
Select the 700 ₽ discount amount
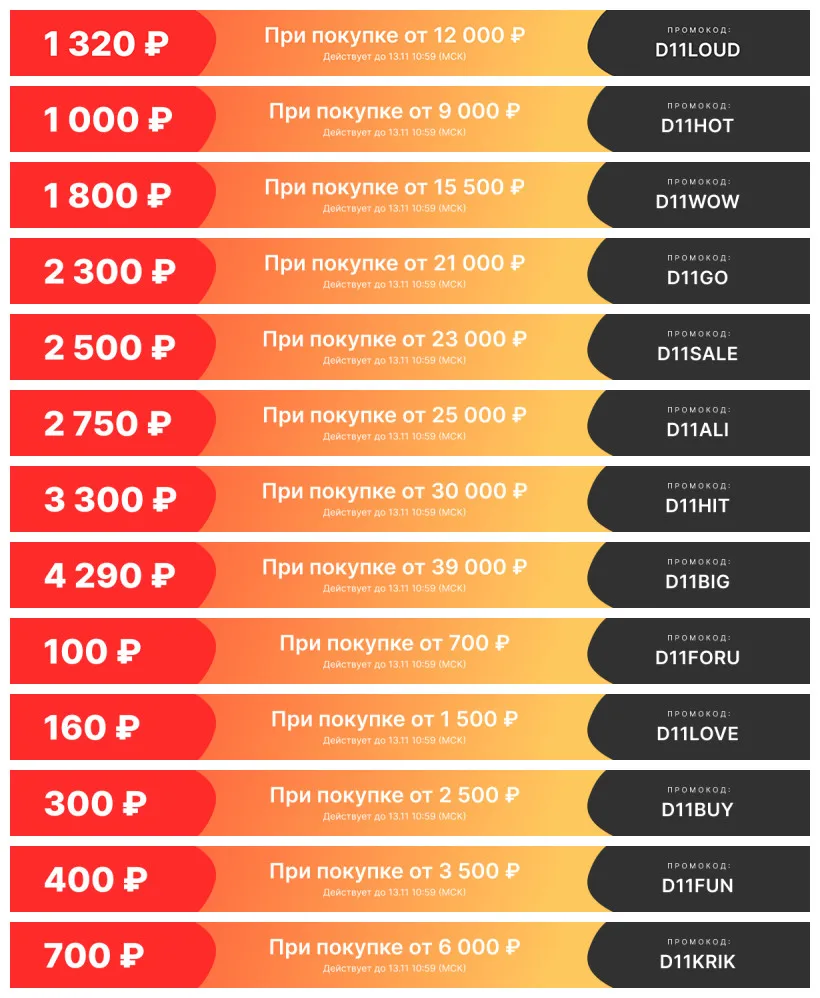tap(95, 956)
